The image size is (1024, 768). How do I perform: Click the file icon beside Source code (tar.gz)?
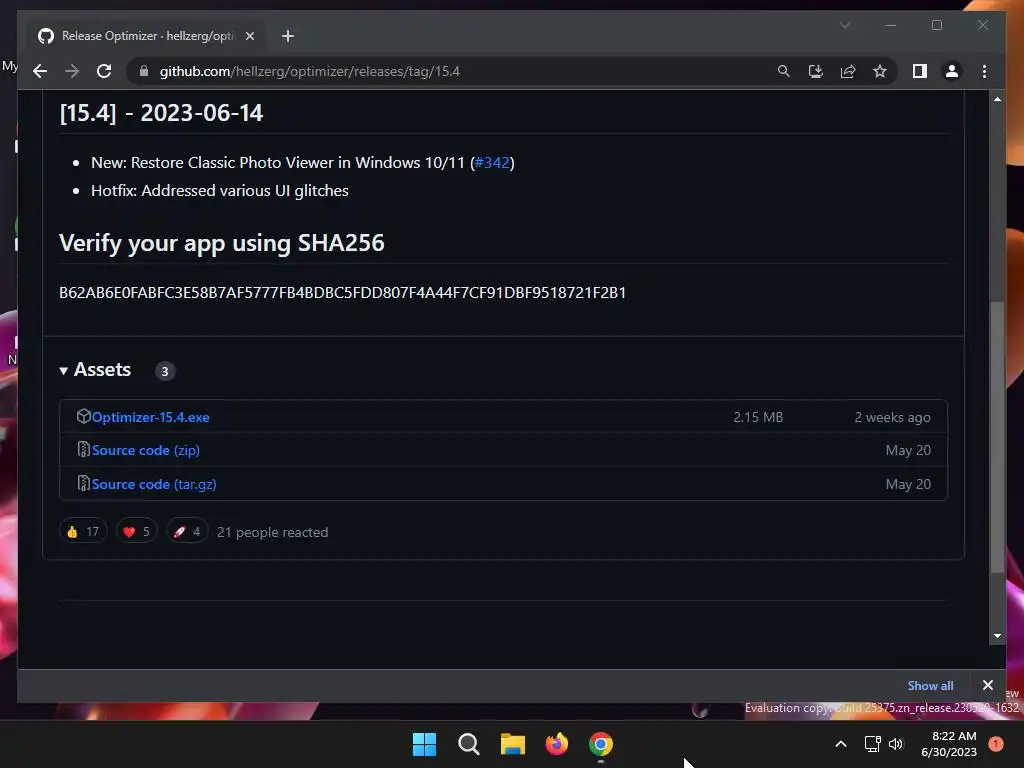click(84, 484)
